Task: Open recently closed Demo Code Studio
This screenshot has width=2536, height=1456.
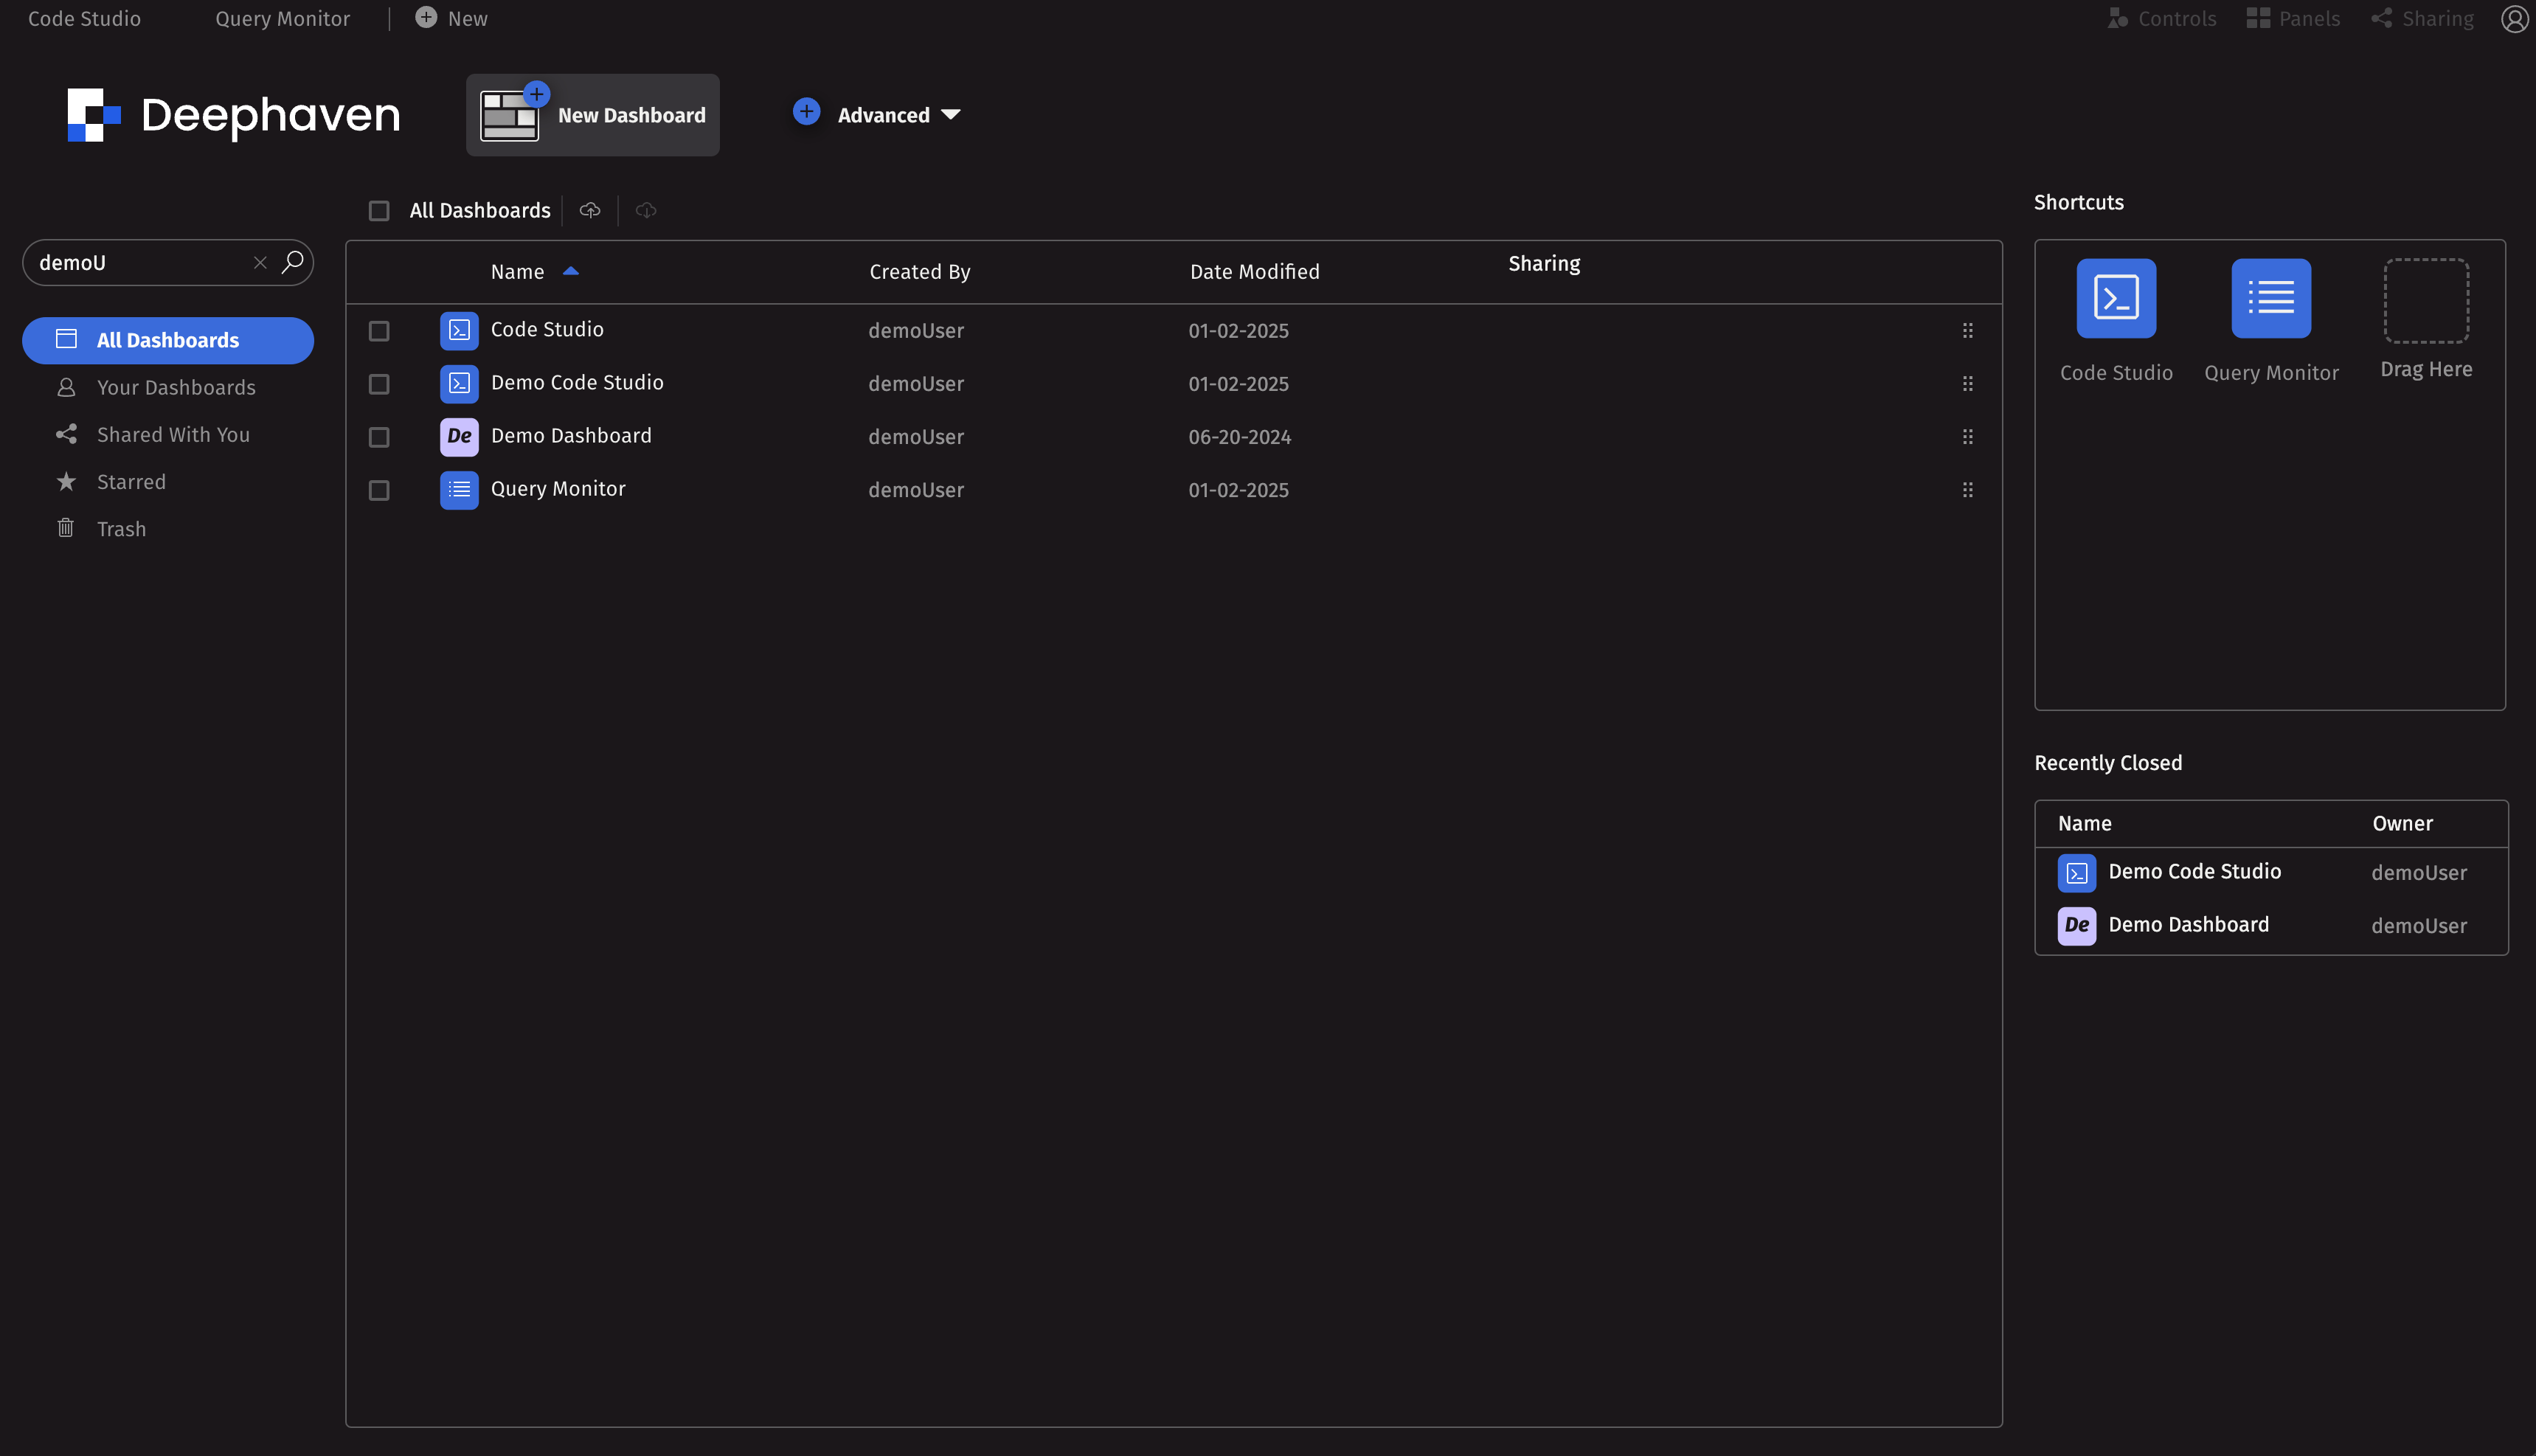Action: coord(2194,872)
